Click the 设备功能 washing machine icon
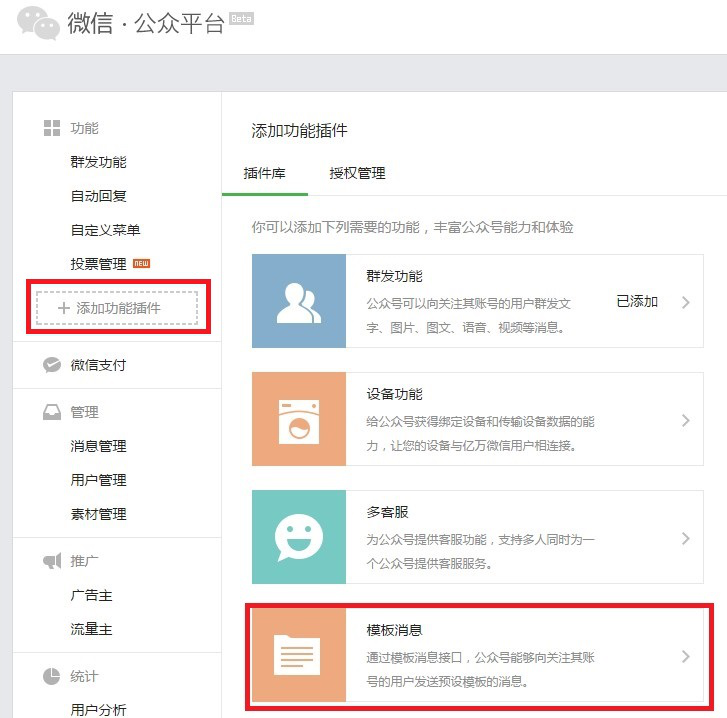 click(299, 419)
